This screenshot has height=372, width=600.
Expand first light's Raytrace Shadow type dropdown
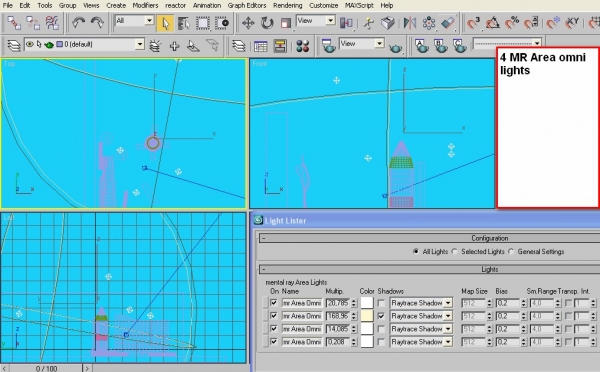(x=448, y=303)
